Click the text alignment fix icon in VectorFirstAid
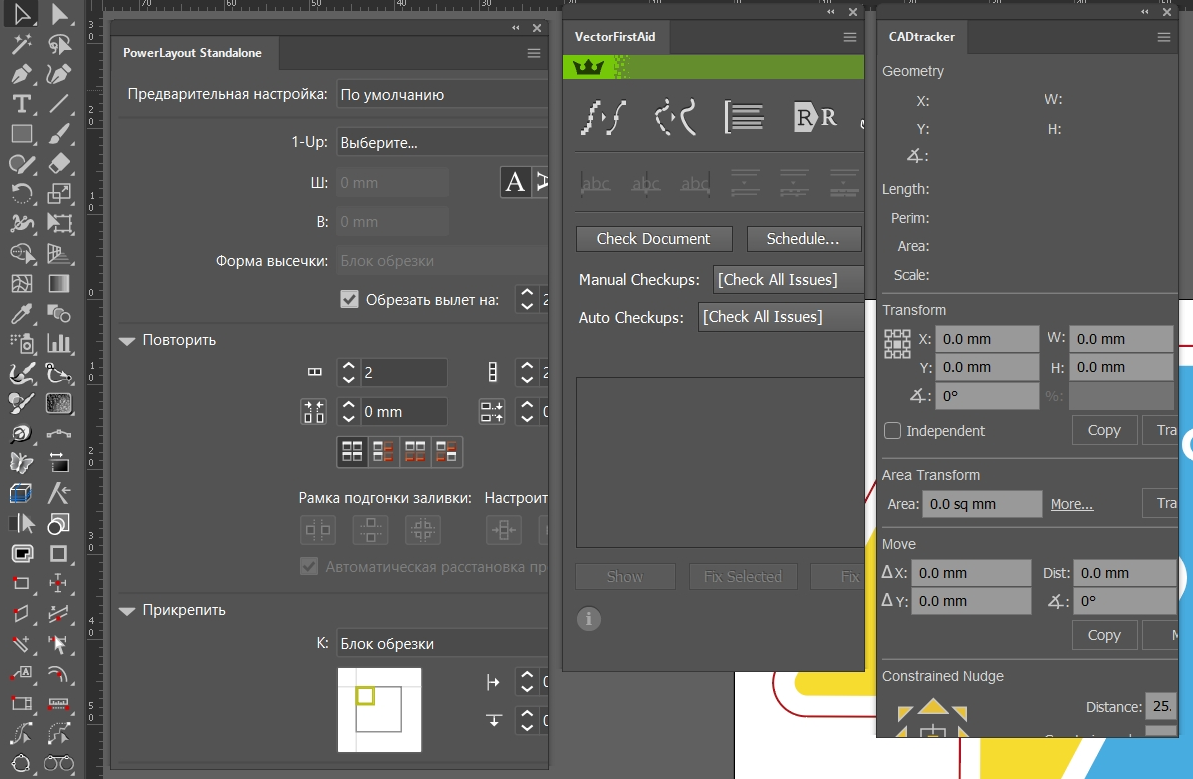The height and width of the screenshot is (779, 1193). (x=744, y=117)
